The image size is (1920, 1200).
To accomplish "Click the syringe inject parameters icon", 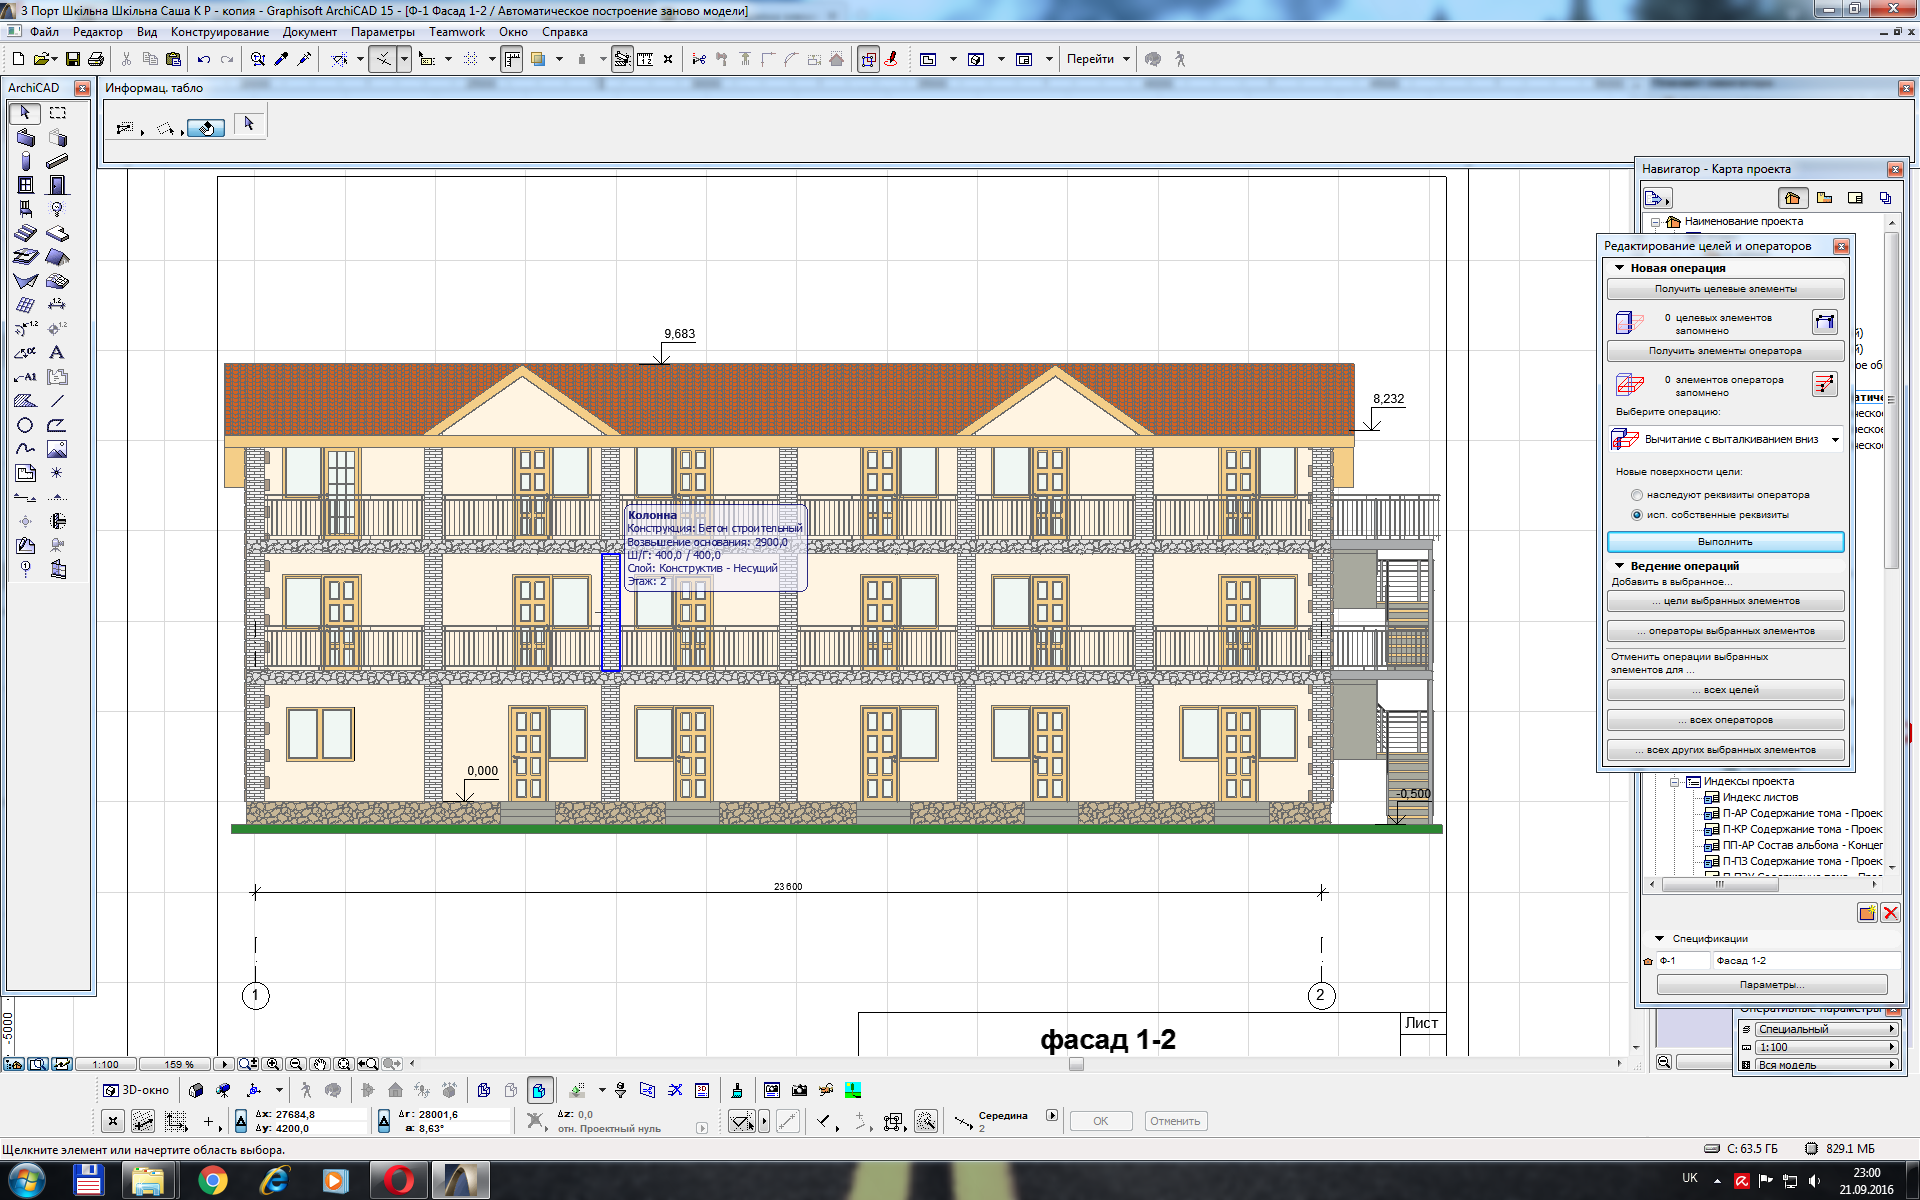I will coord(304,59).
